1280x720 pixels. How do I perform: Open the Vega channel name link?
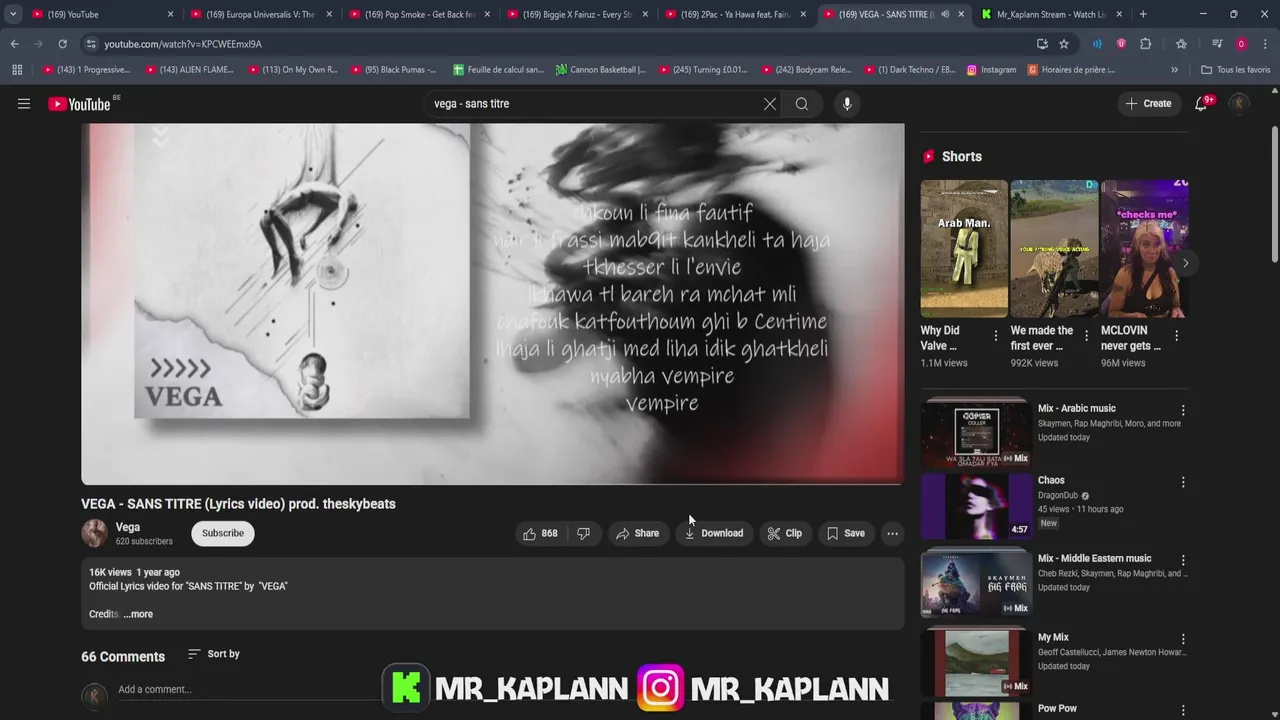coord(128,527)
